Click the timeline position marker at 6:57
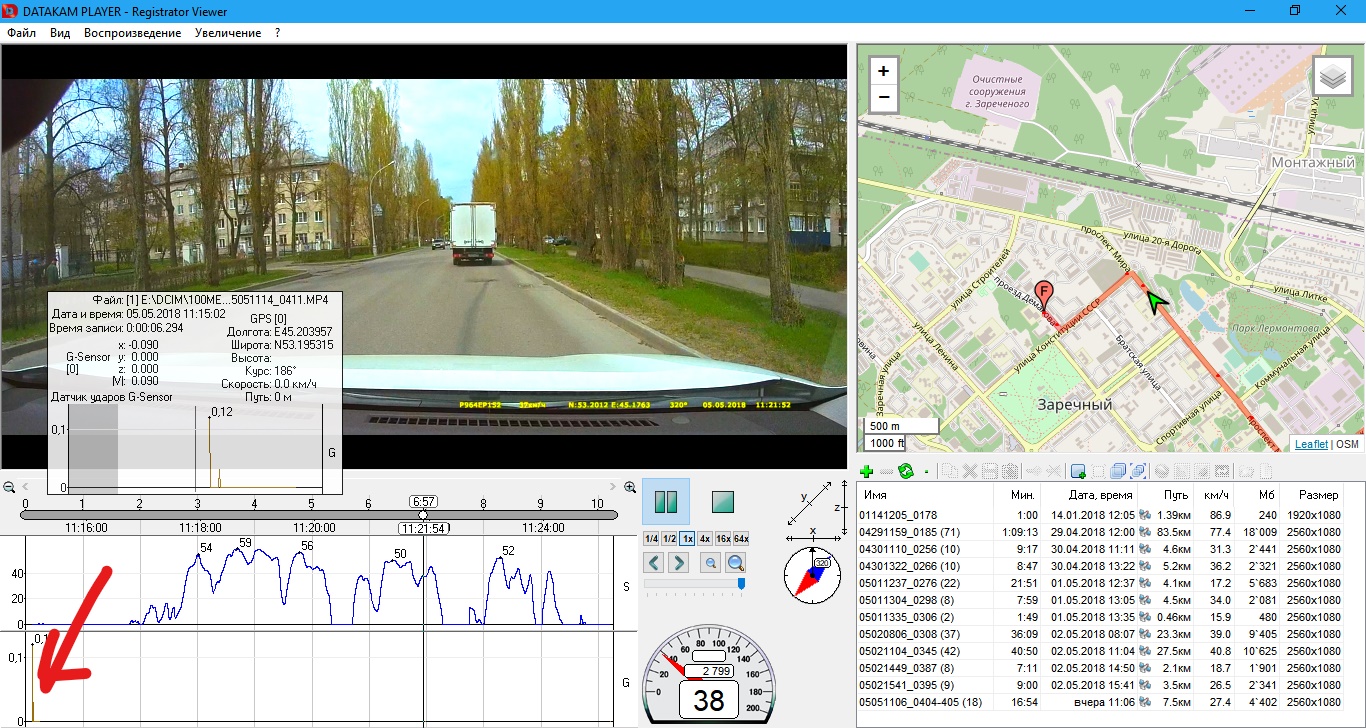 pos(423,515)
